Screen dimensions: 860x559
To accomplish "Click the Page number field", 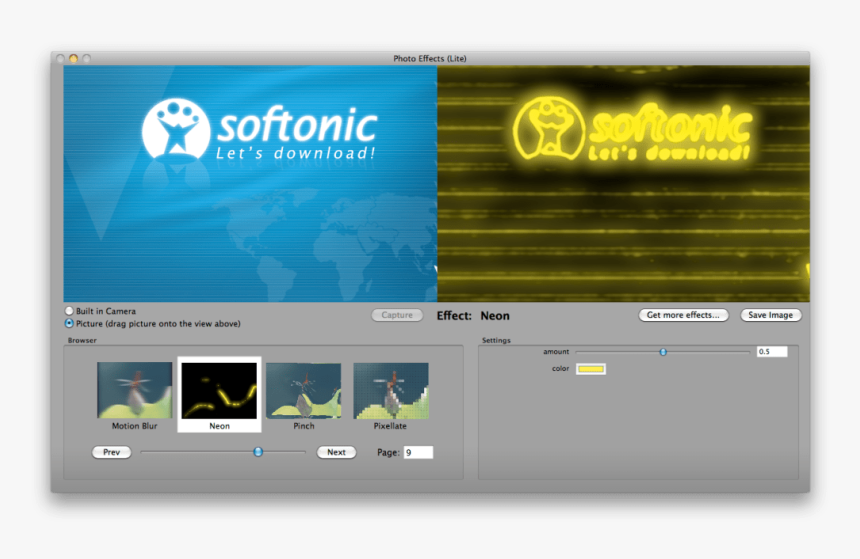I will click(x=418, y=452).
